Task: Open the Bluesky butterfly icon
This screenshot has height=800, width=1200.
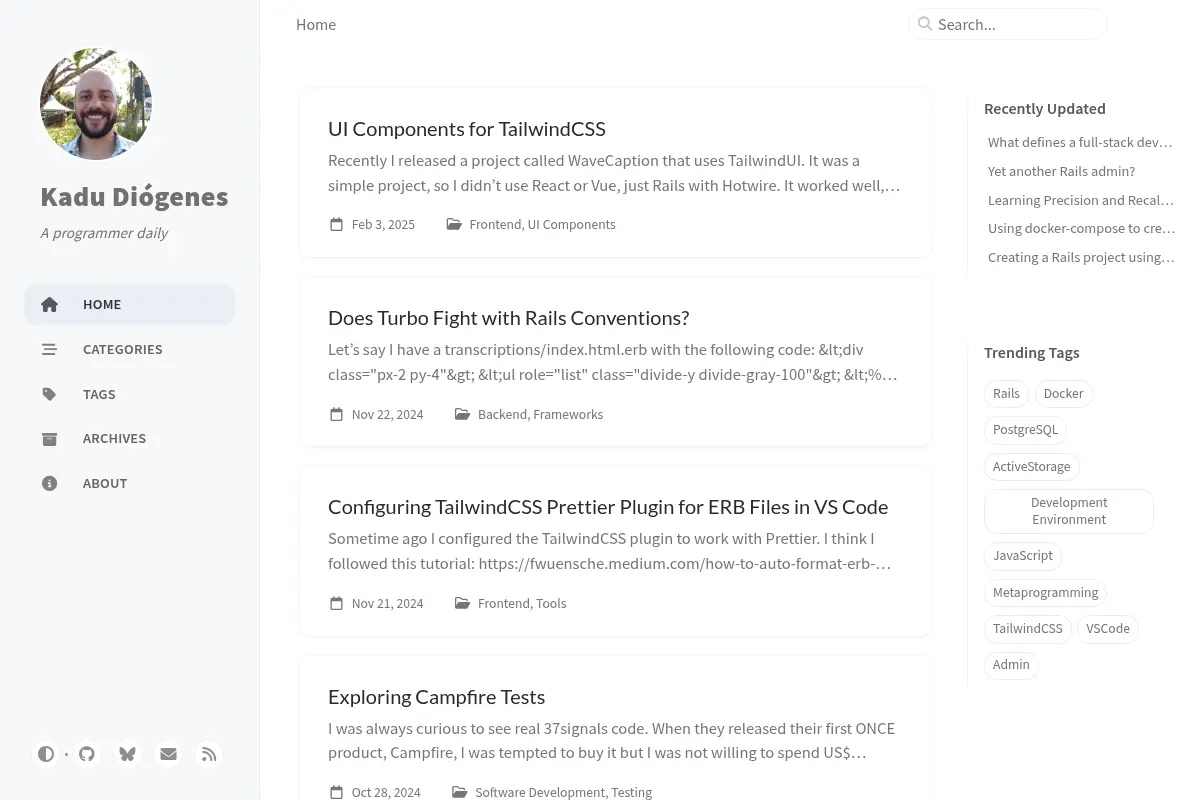Action: pyautogui.click(x=127, y=754)
